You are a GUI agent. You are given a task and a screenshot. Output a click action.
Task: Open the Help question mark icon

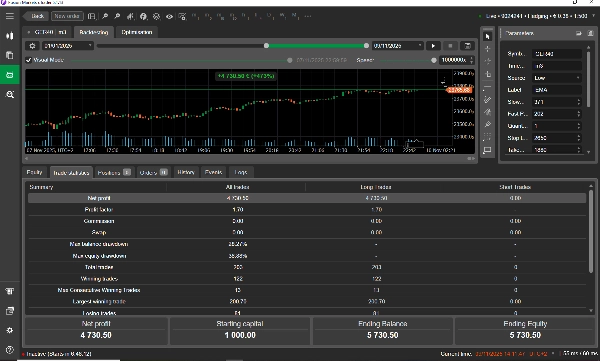(10, 350)
